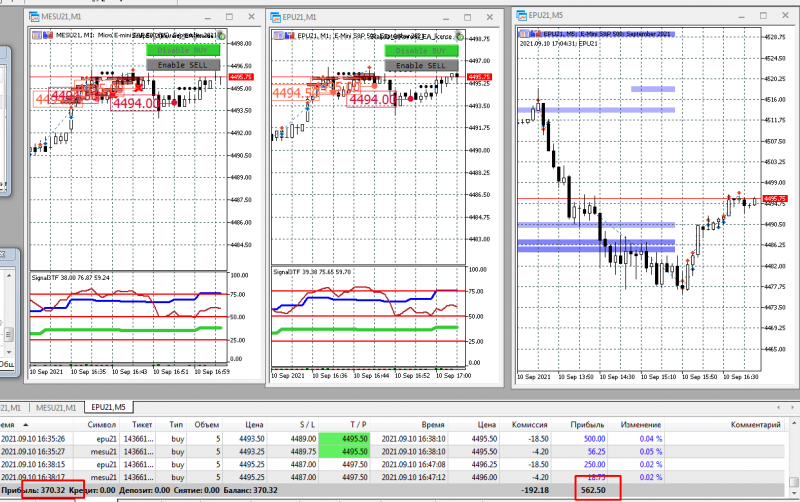Click the T / P column header
Image resolution: width=800 pixels, height=502 pixels.
click(358, 424)
